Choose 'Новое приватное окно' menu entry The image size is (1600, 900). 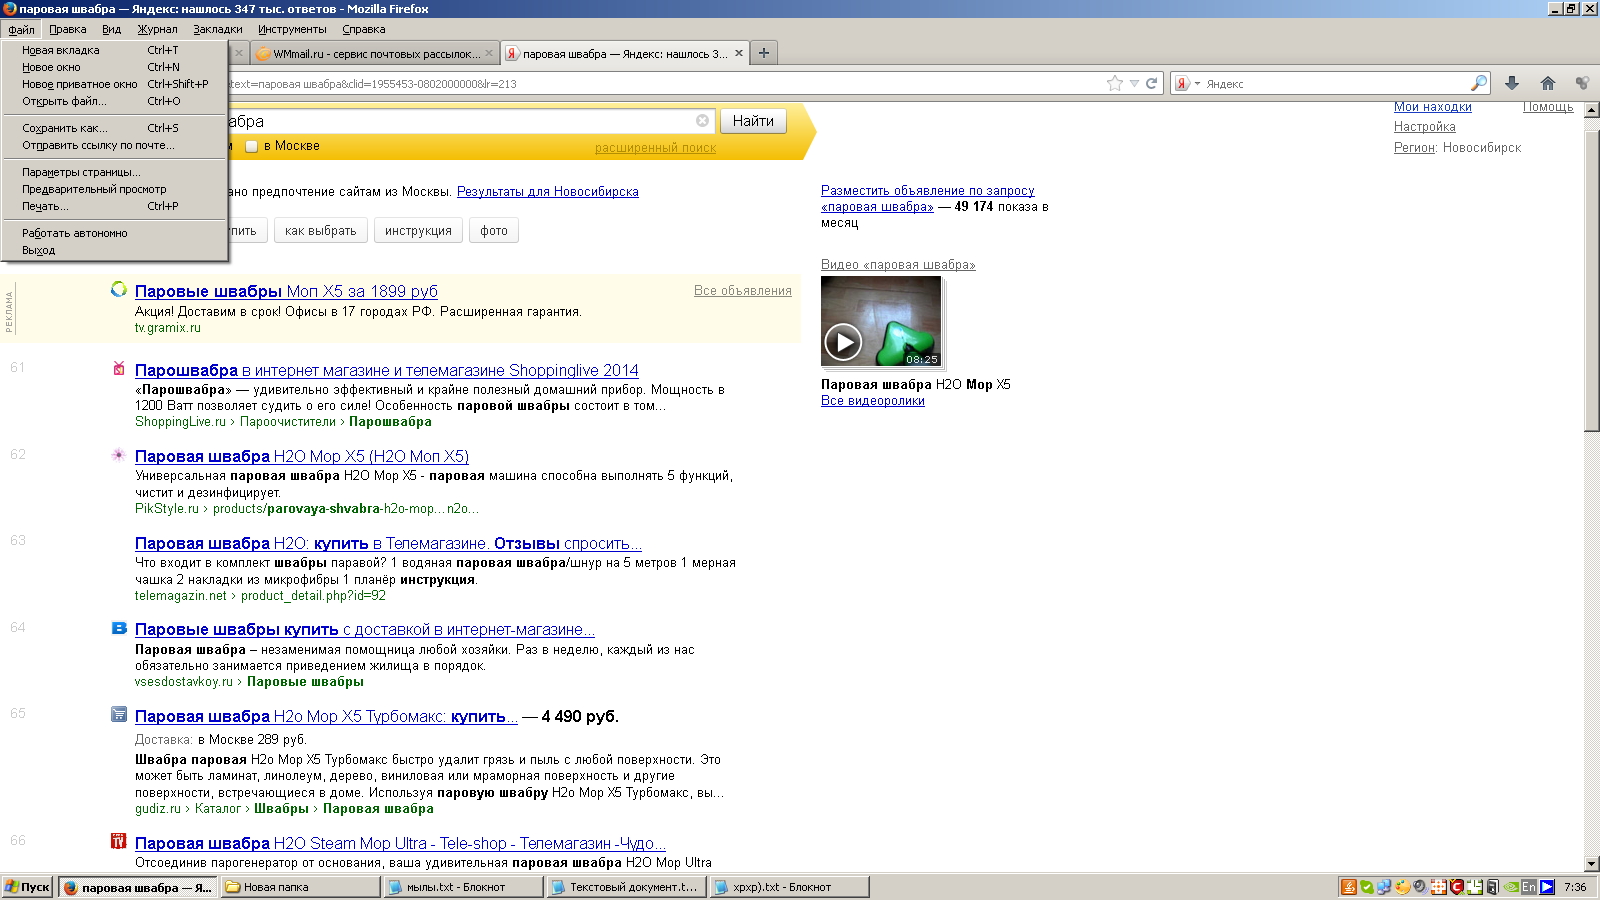pyautogui.click(x=114, y=84)
